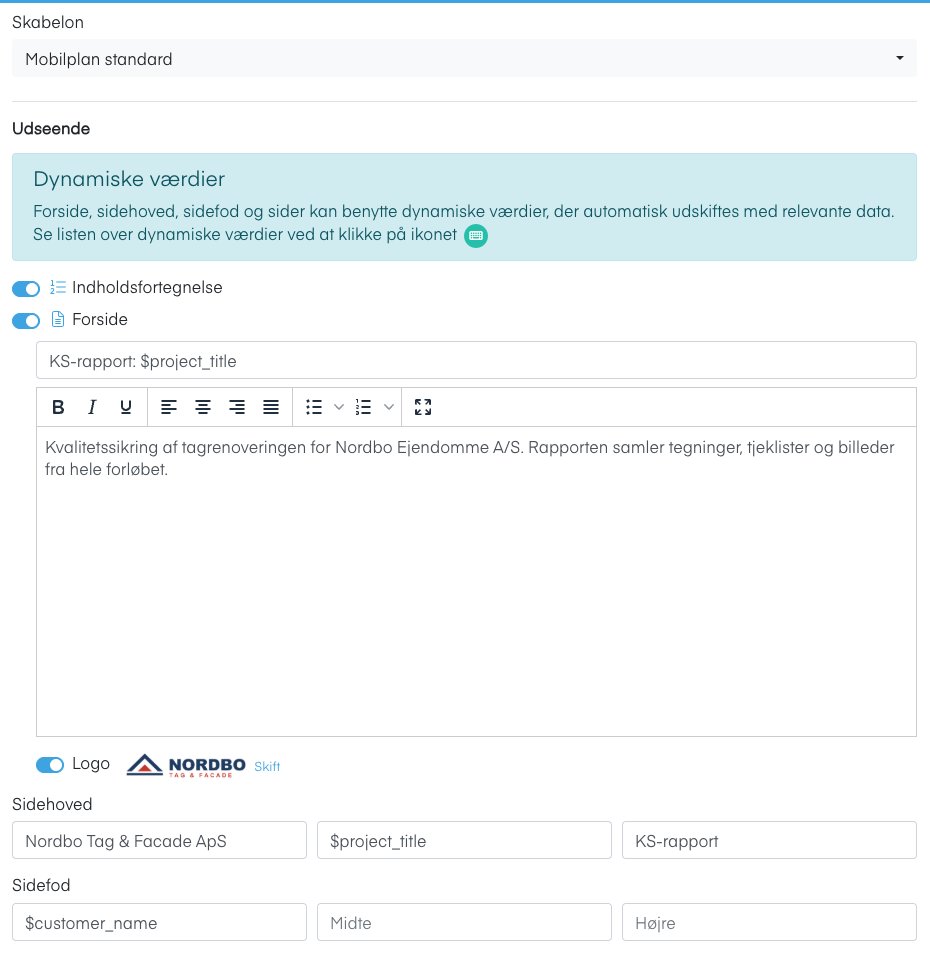Expand numbered list style options
This screenshot has height=956, width=930.
tap(388, 407)
